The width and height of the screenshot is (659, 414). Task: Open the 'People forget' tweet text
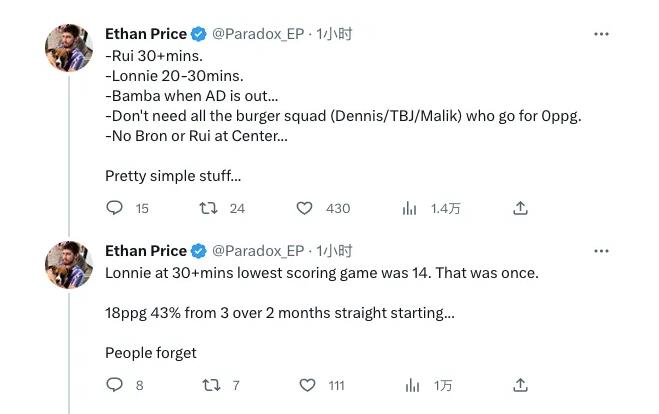pos(150,353)
